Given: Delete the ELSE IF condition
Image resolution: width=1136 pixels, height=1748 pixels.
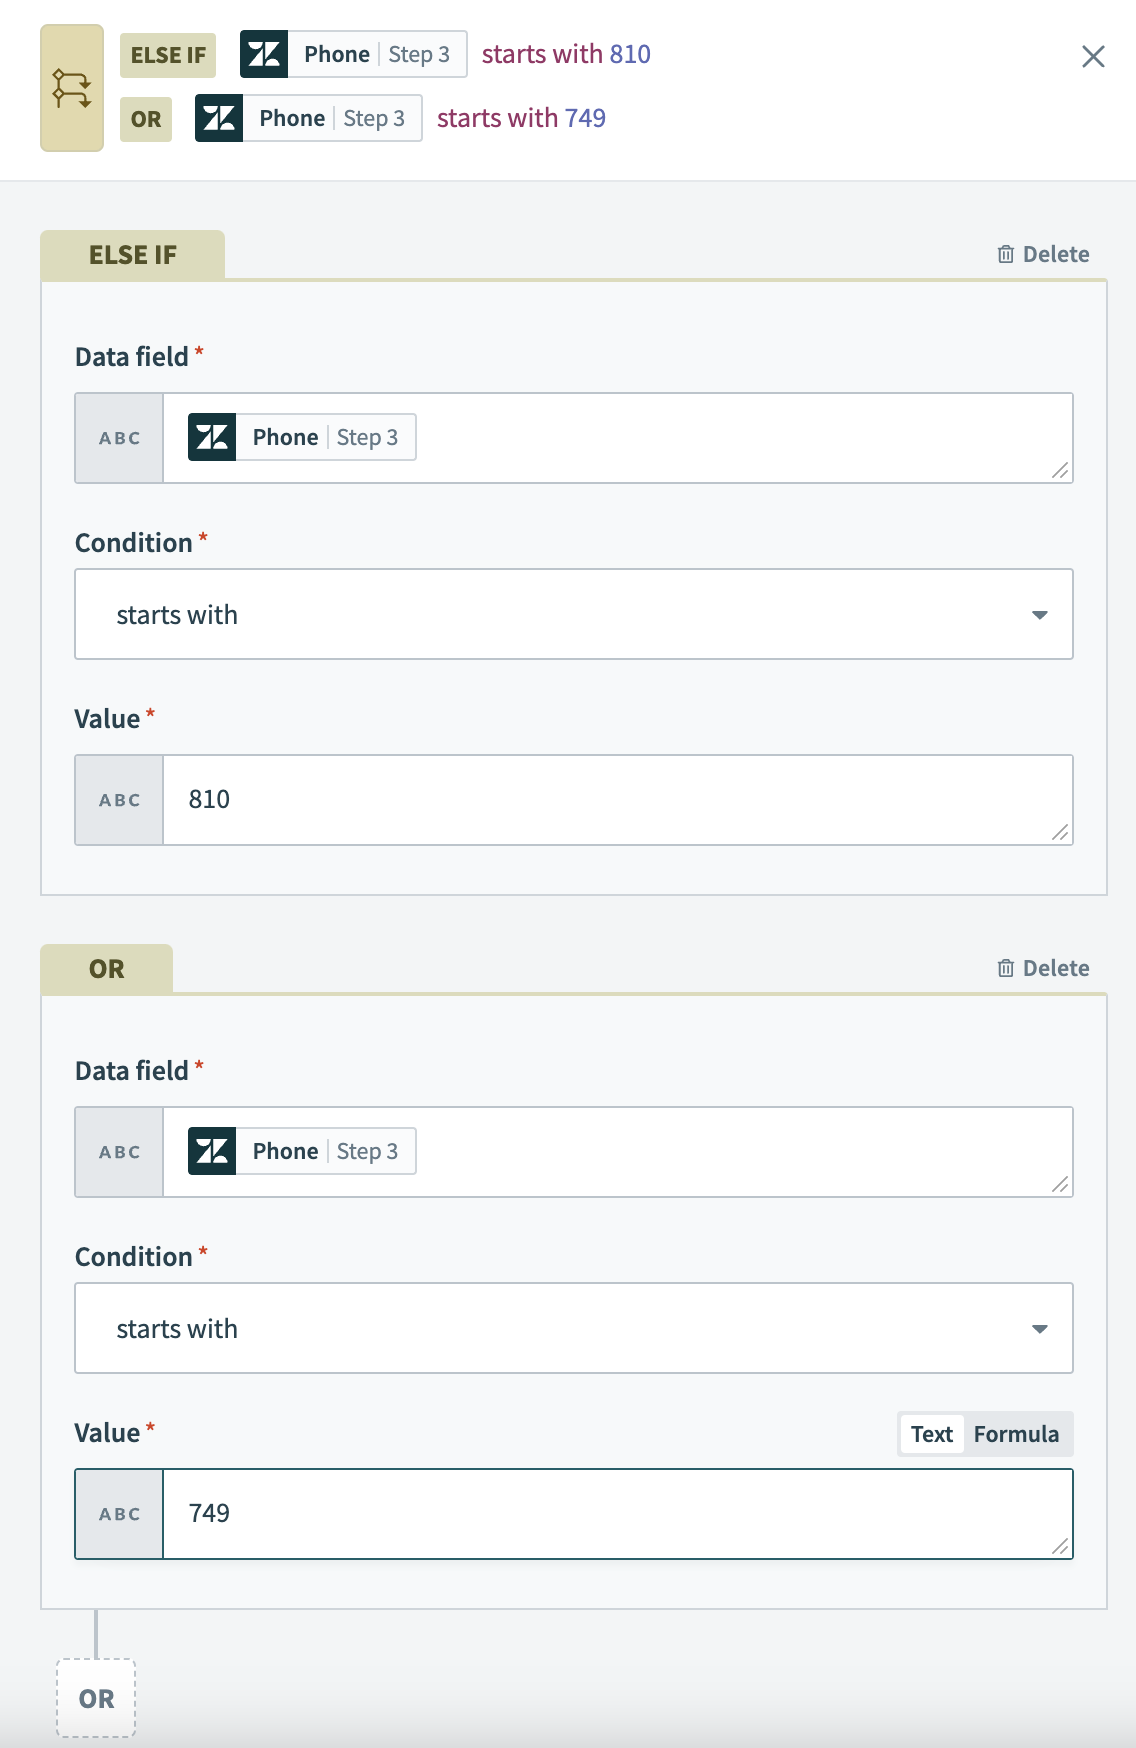Looking at the screenshot, I should click(1043, 254).
